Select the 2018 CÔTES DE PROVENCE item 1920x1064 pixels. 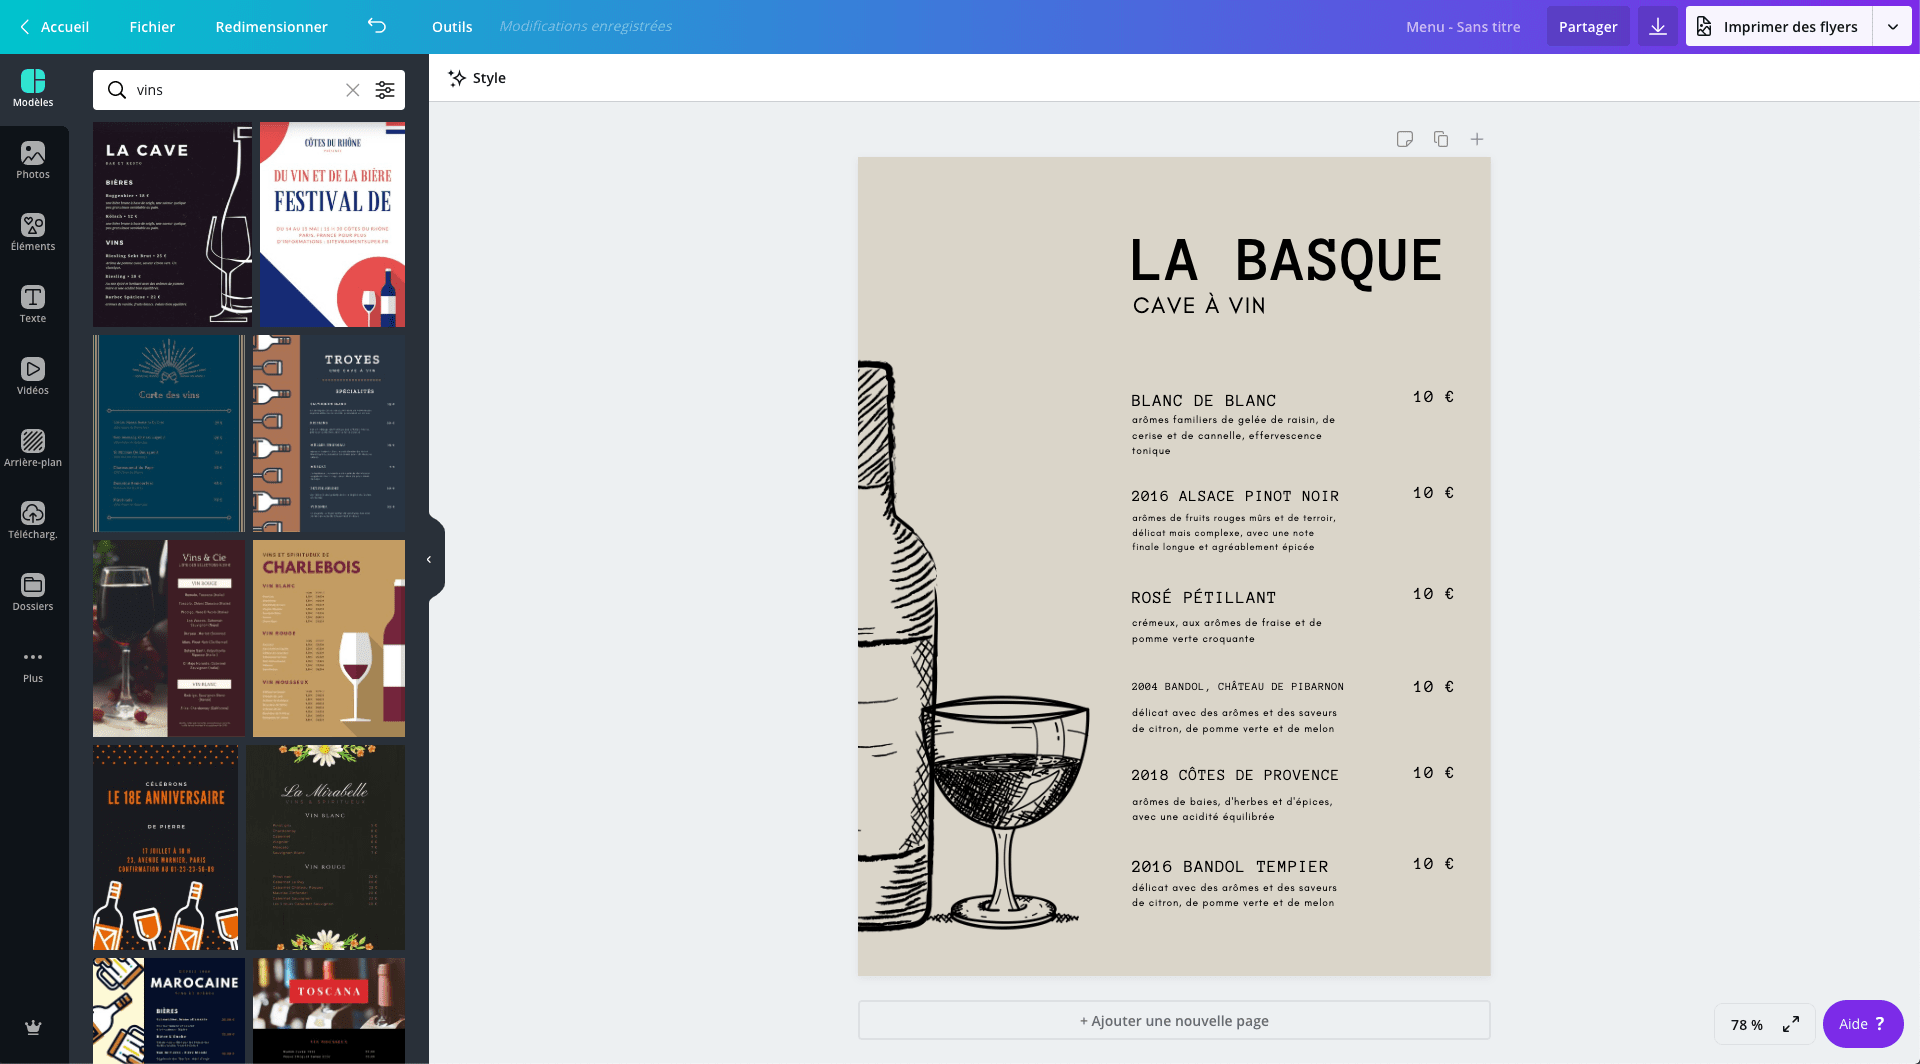click(1235, 775)
